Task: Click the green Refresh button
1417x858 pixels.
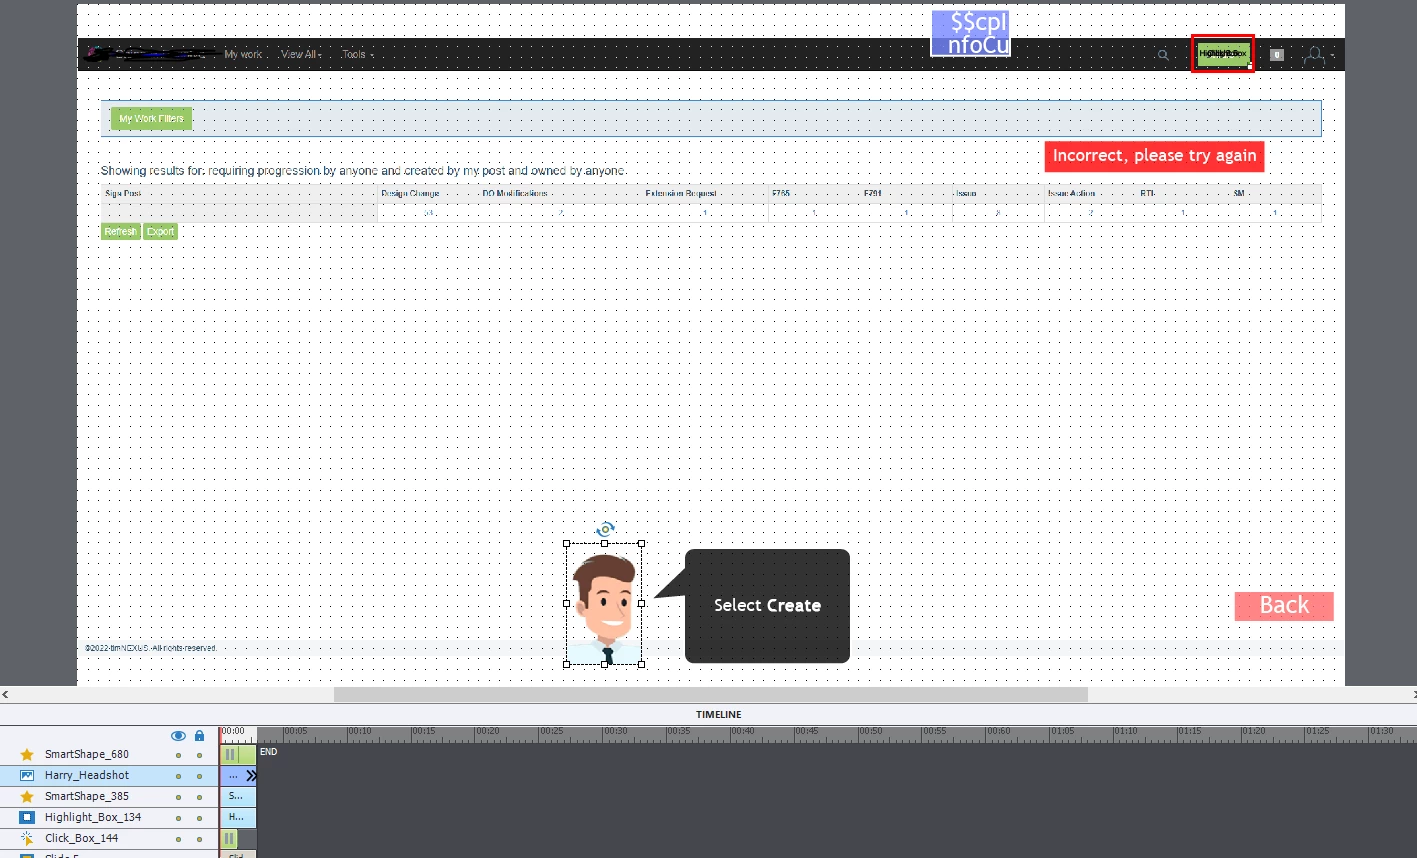Action: (120, 231)
